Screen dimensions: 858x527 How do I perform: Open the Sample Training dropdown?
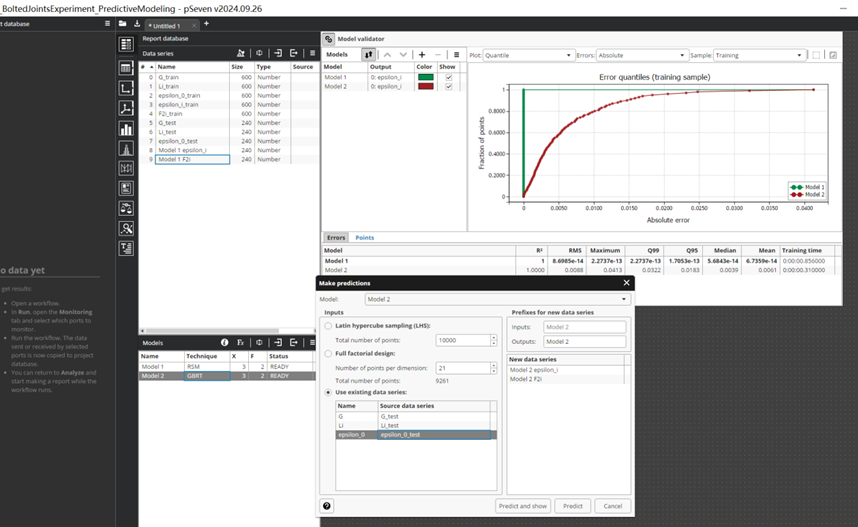[x=760, y=55]
